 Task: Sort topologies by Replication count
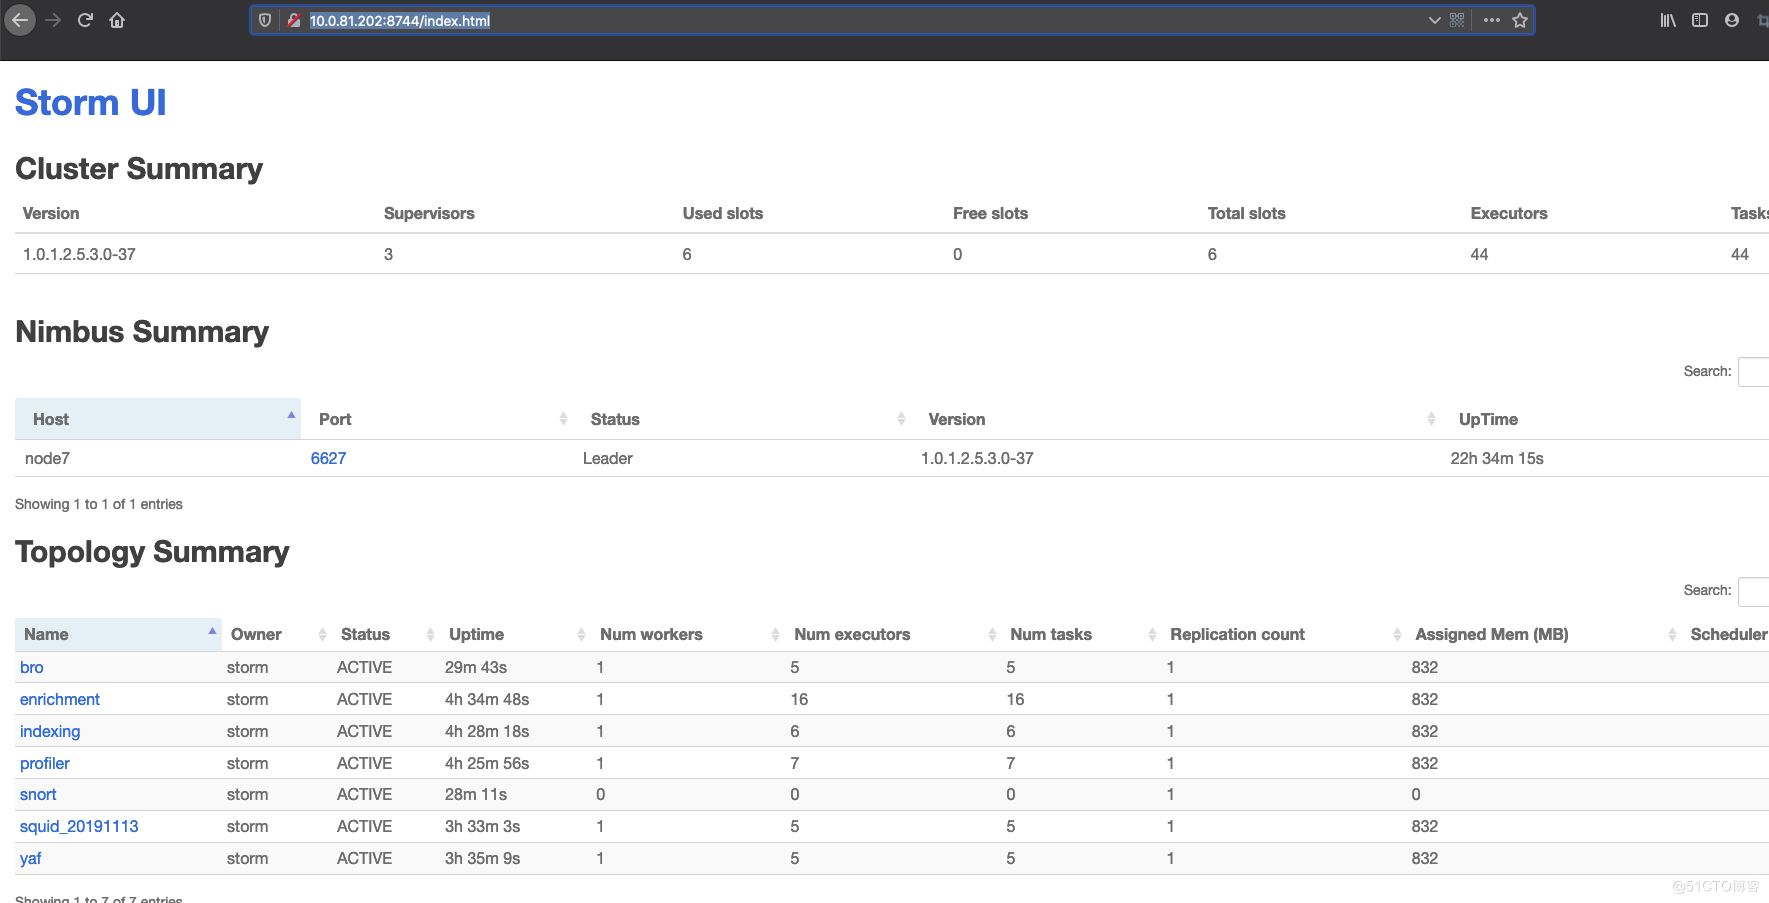(x=1284, y=634)
